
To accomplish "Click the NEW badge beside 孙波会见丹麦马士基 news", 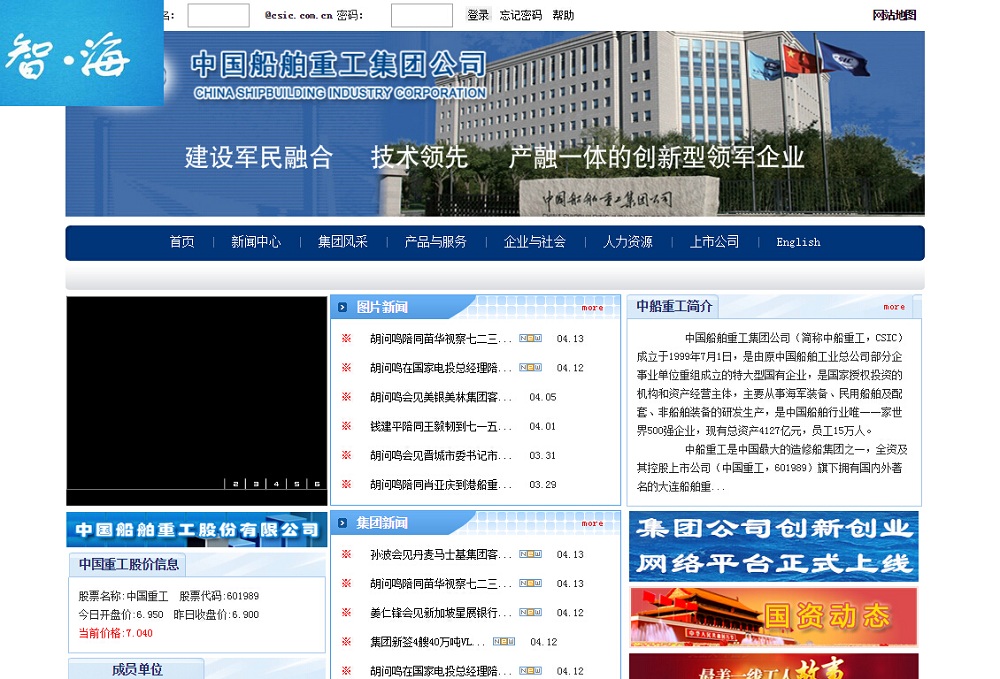I will (x=531, y=554).
